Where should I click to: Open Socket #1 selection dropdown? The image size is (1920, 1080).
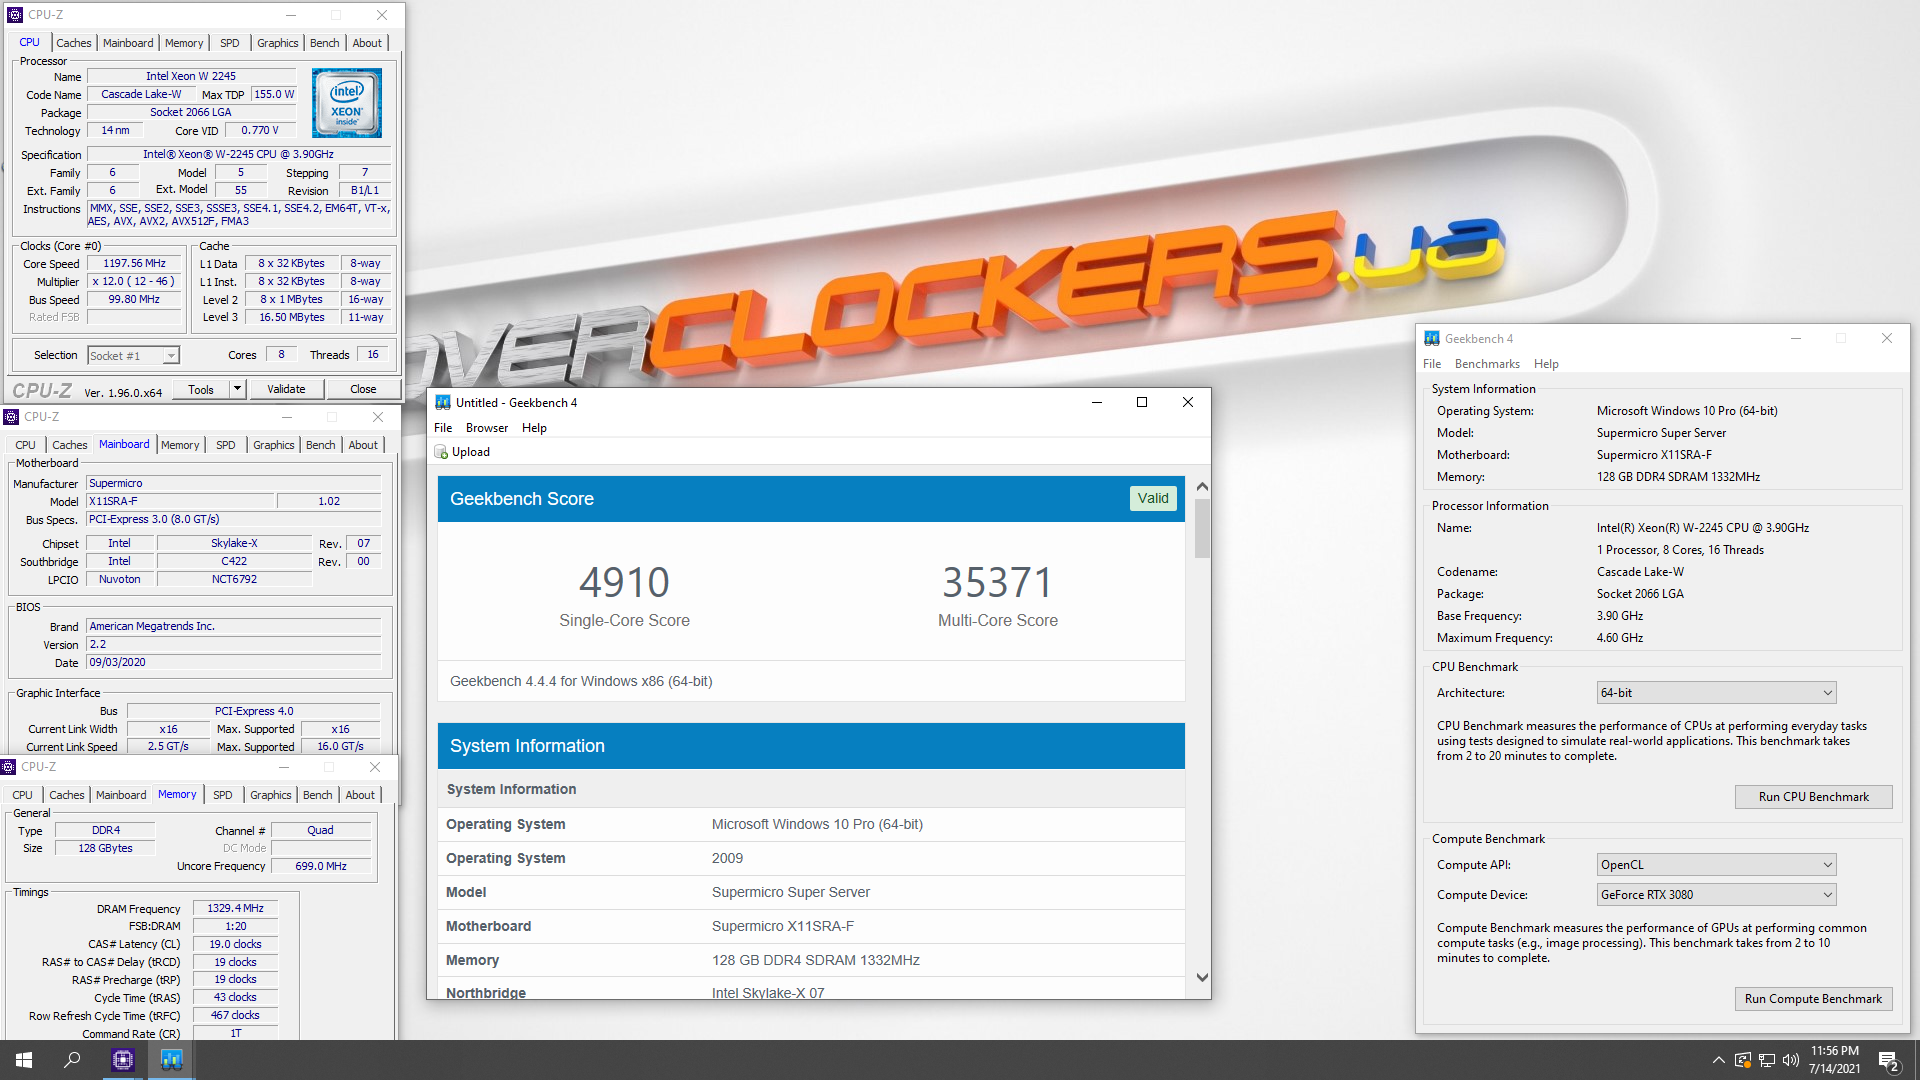(171, 356)
